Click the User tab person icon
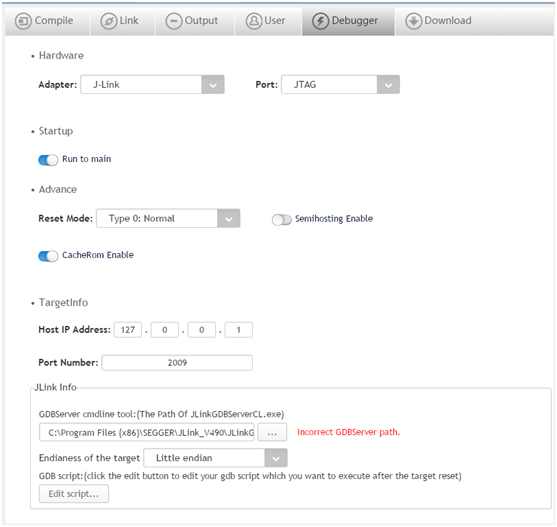The height and width of the screenshot is (527, 557). point(254,21)
